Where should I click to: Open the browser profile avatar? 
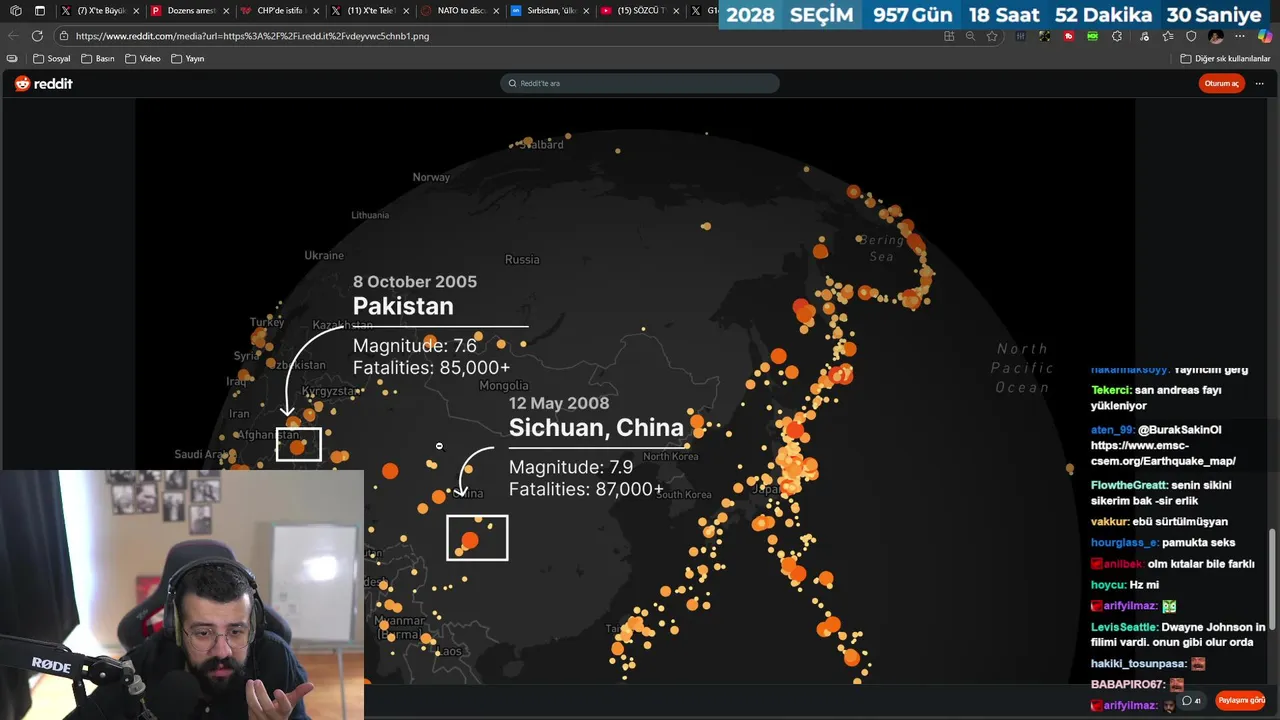pos(1216,36)
